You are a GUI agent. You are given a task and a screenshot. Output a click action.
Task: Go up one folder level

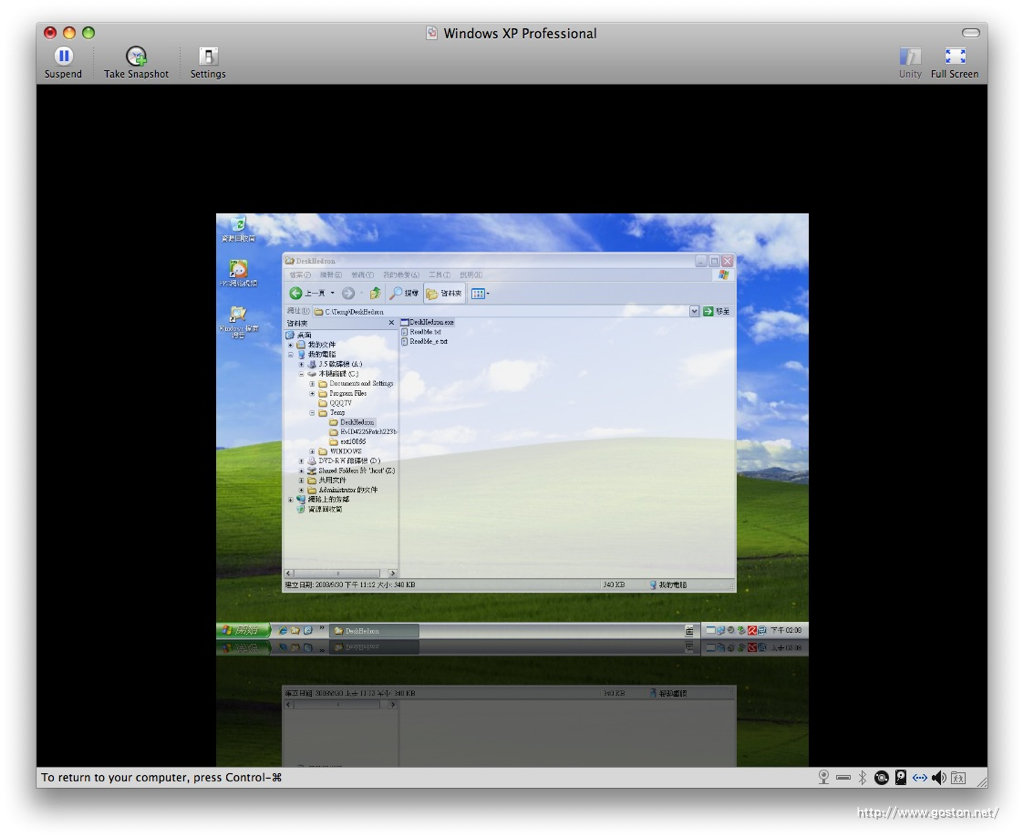pos(375,293)
